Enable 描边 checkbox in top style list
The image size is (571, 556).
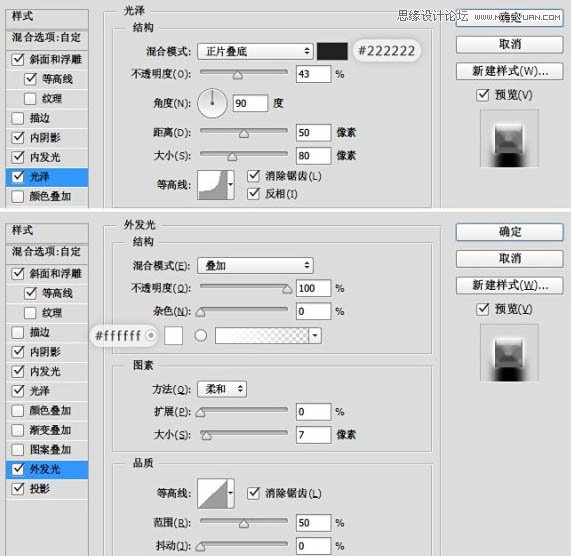coord(17,118)
